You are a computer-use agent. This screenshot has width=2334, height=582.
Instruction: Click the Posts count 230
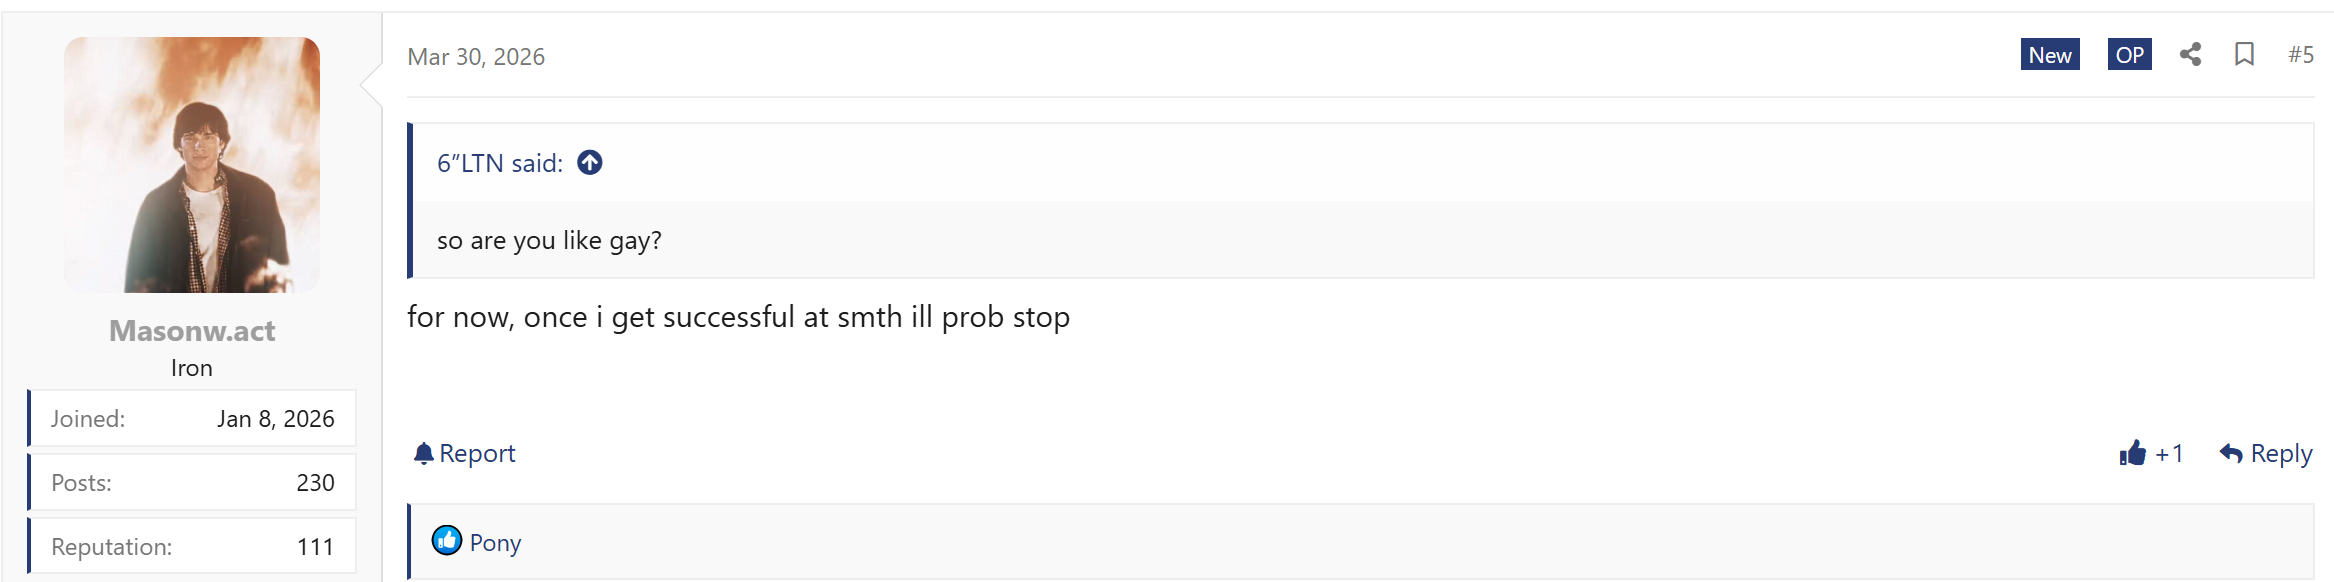[x=315, y=483]
